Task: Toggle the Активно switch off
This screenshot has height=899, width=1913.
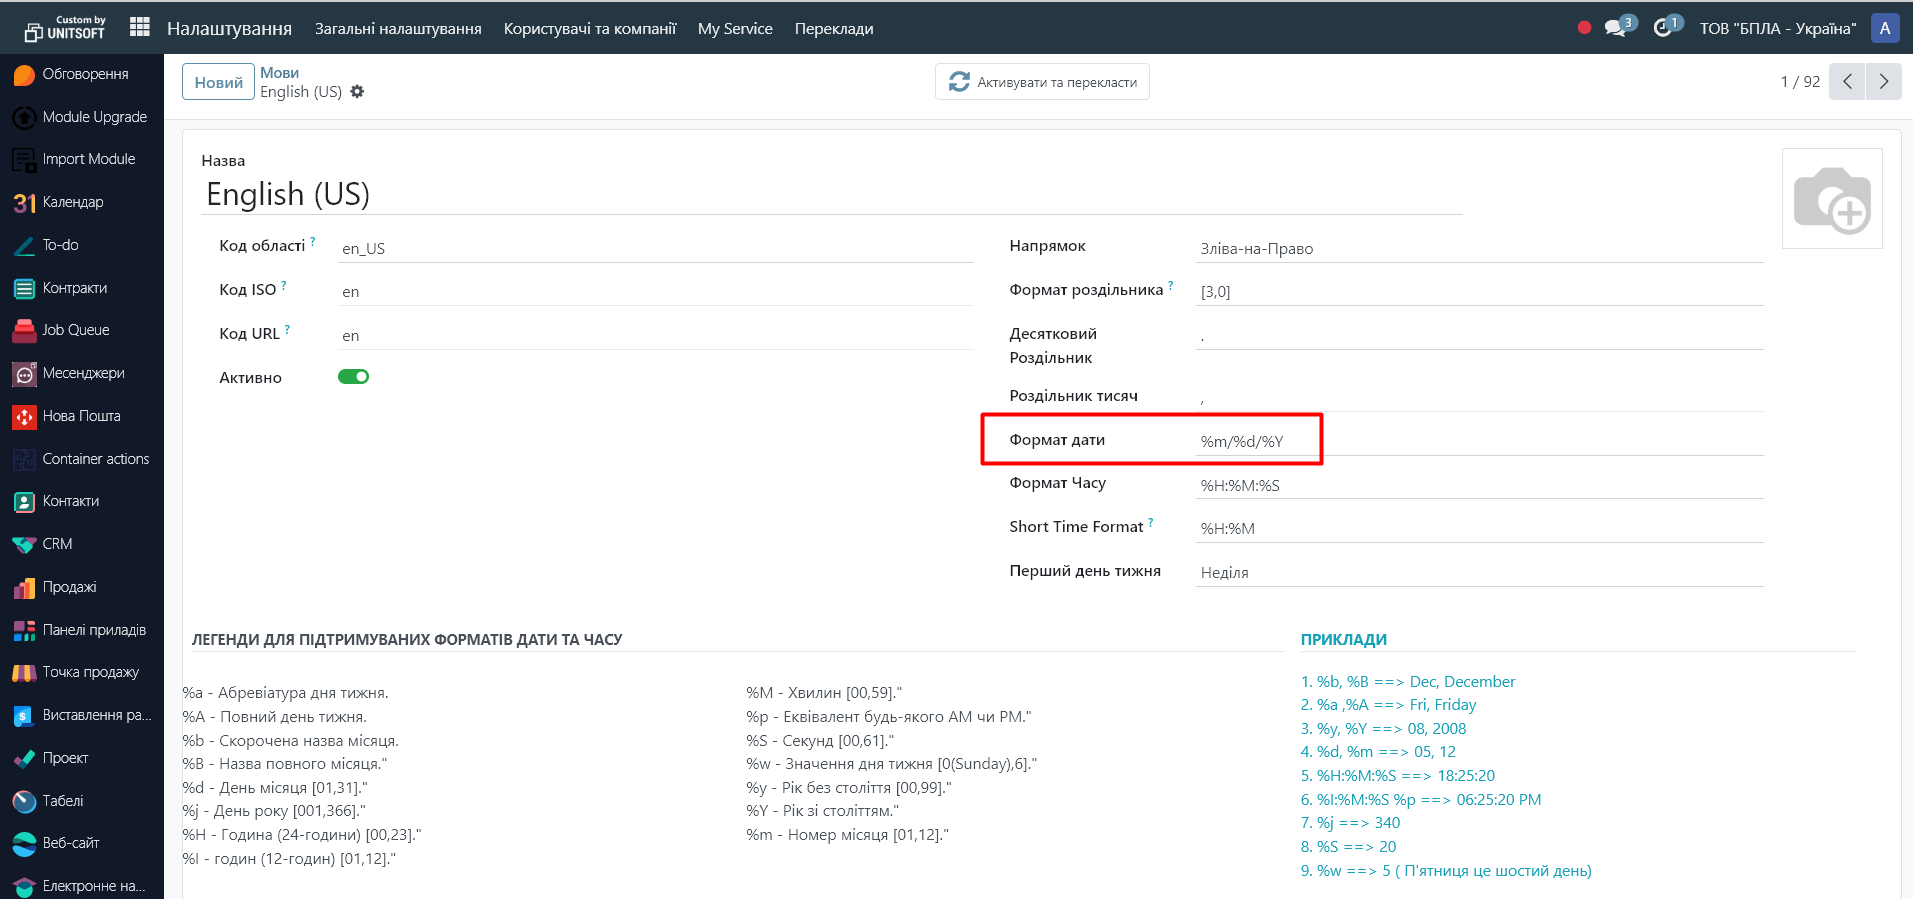Action: tap(353, 377)
